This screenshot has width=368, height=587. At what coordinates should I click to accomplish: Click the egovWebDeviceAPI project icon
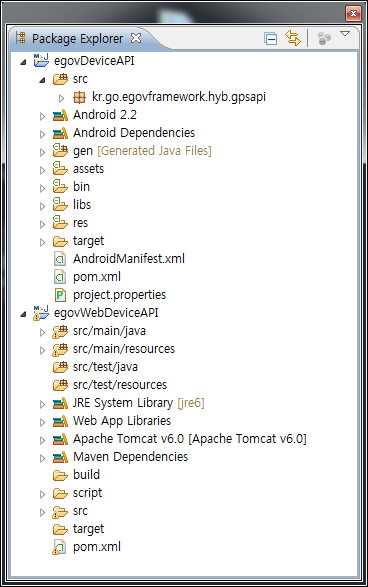pos(41,313)
